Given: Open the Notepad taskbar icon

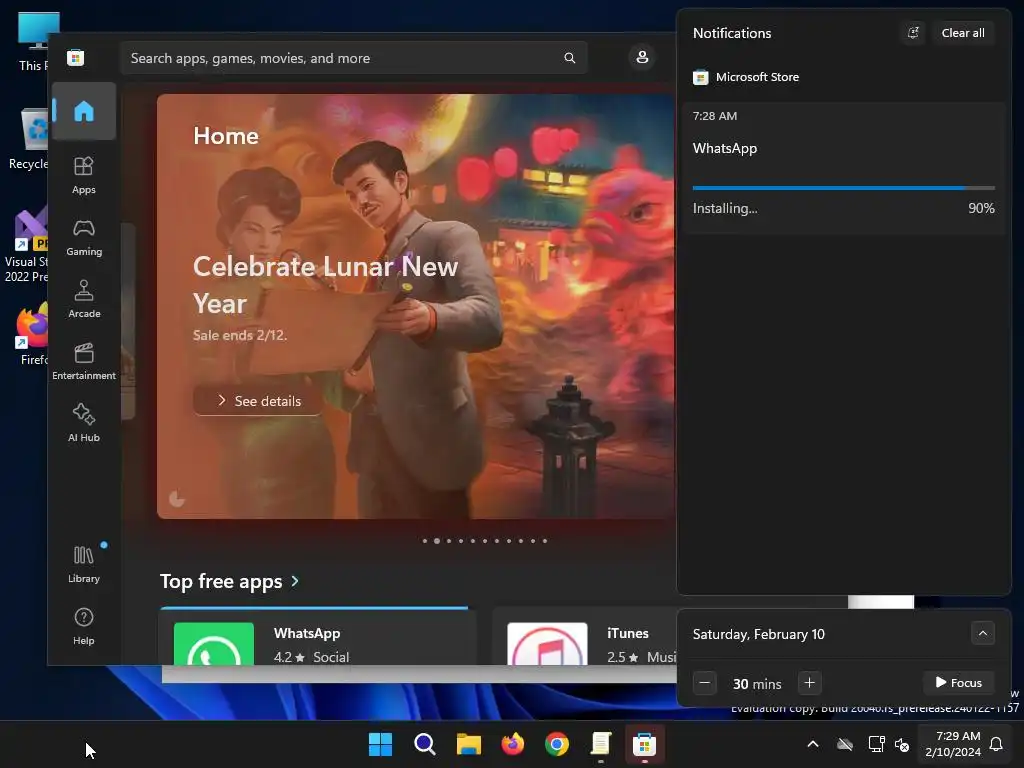Looking at the screenshot, I should [x=601, y=744].
